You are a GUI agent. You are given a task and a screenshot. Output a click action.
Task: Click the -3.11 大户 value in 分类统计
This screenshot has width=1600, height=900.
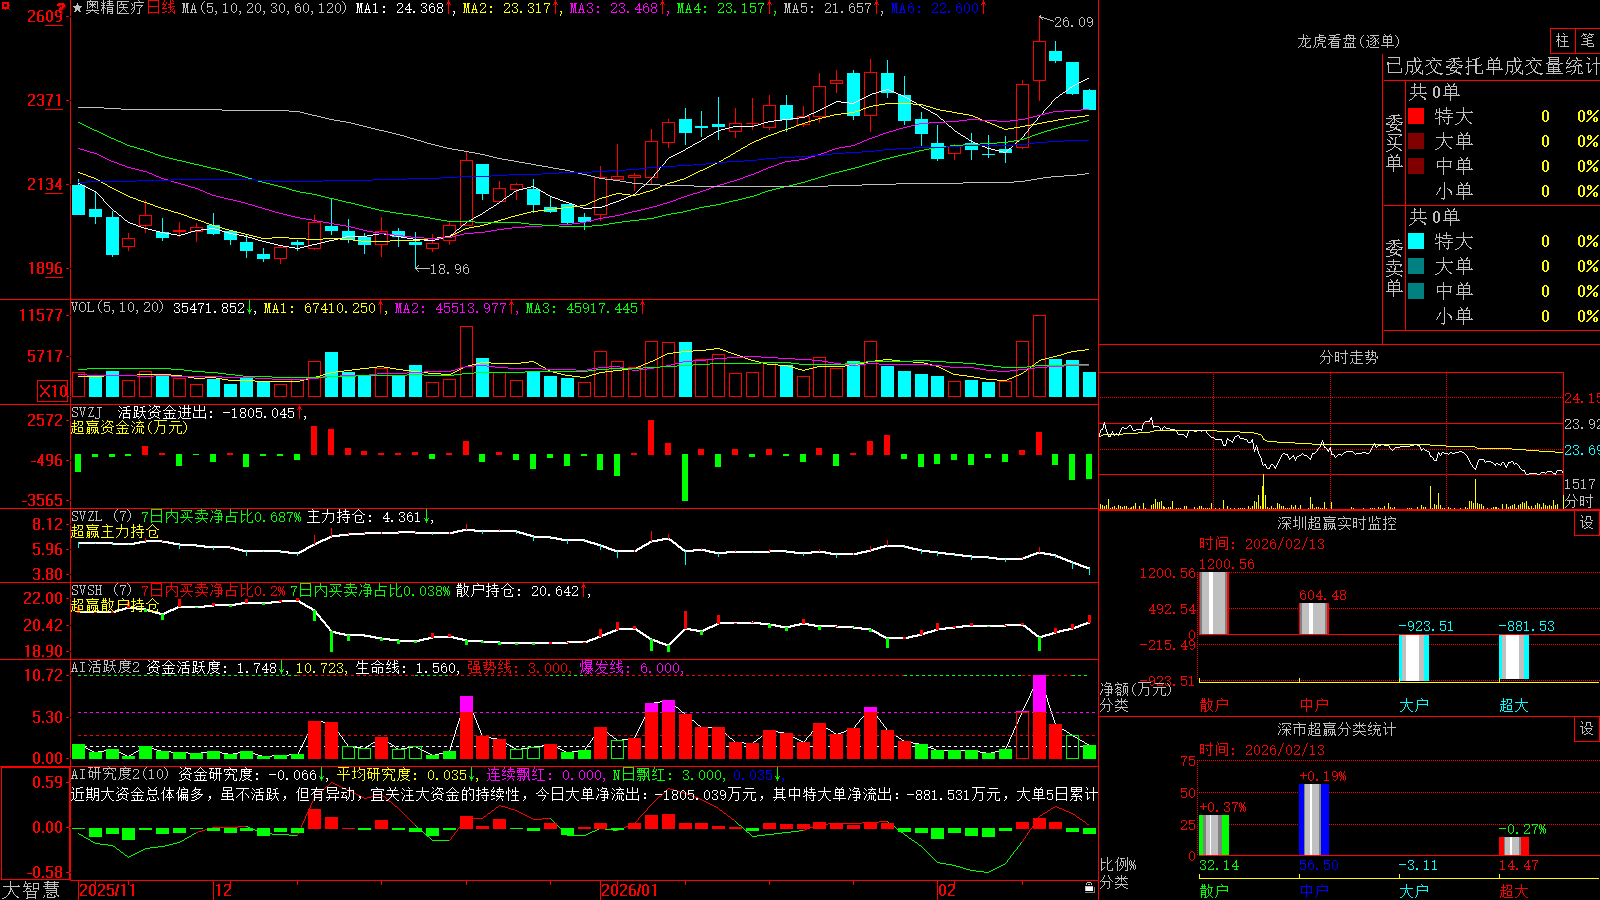click(1418, 865)
